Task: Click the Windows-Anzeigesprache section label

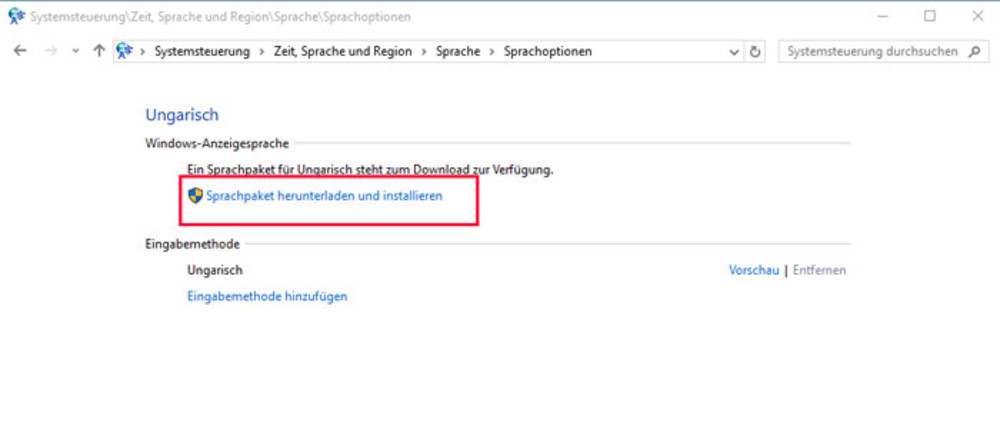Action: pyautogui.click(x=217, y=144)
